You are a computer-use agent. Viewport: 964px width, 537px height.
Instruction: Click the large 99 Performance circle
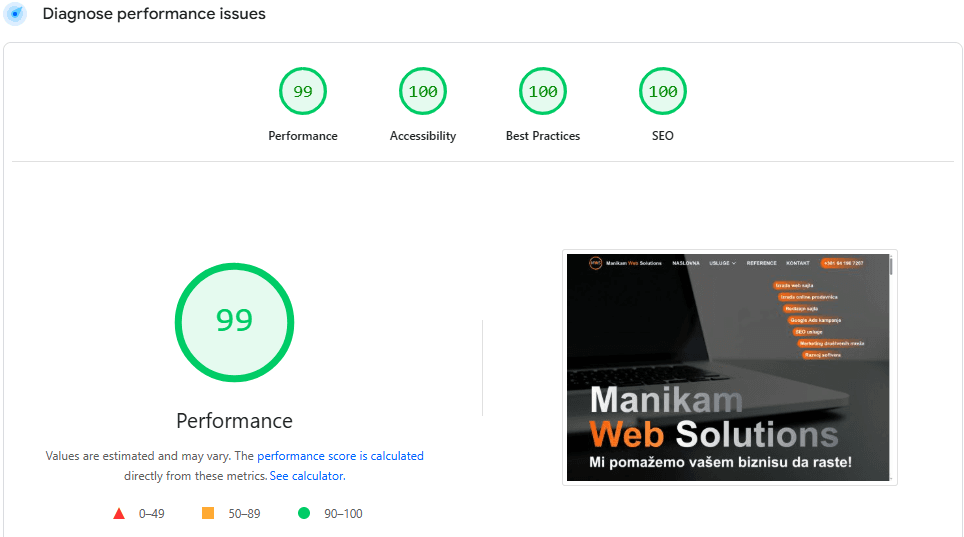[x=234, y=322]
